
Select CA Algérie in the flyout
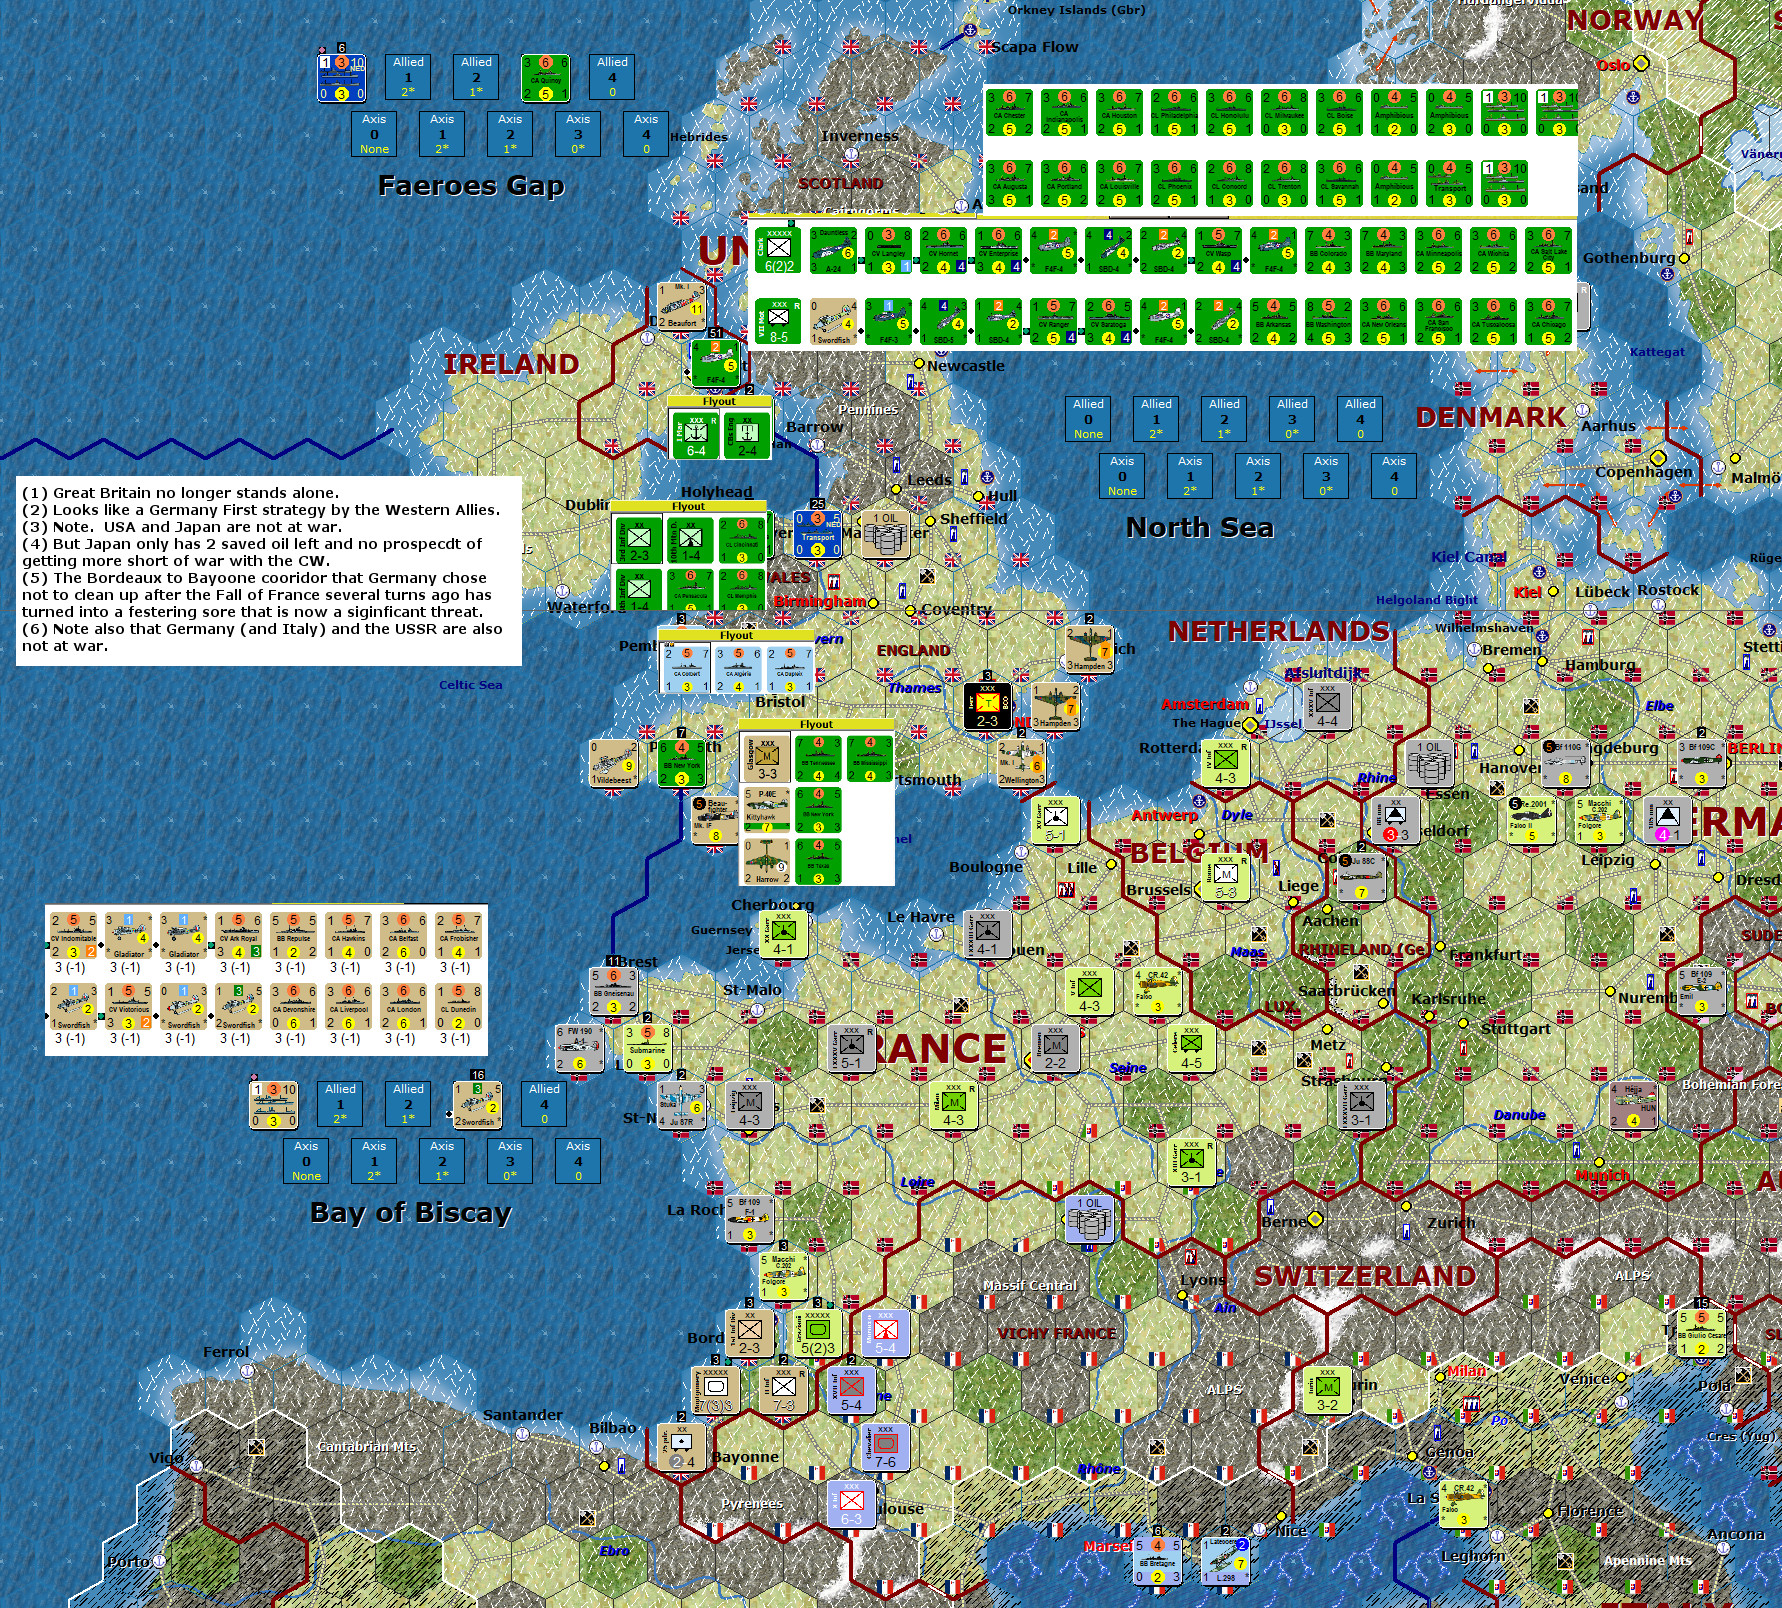[x=738, y=669]
